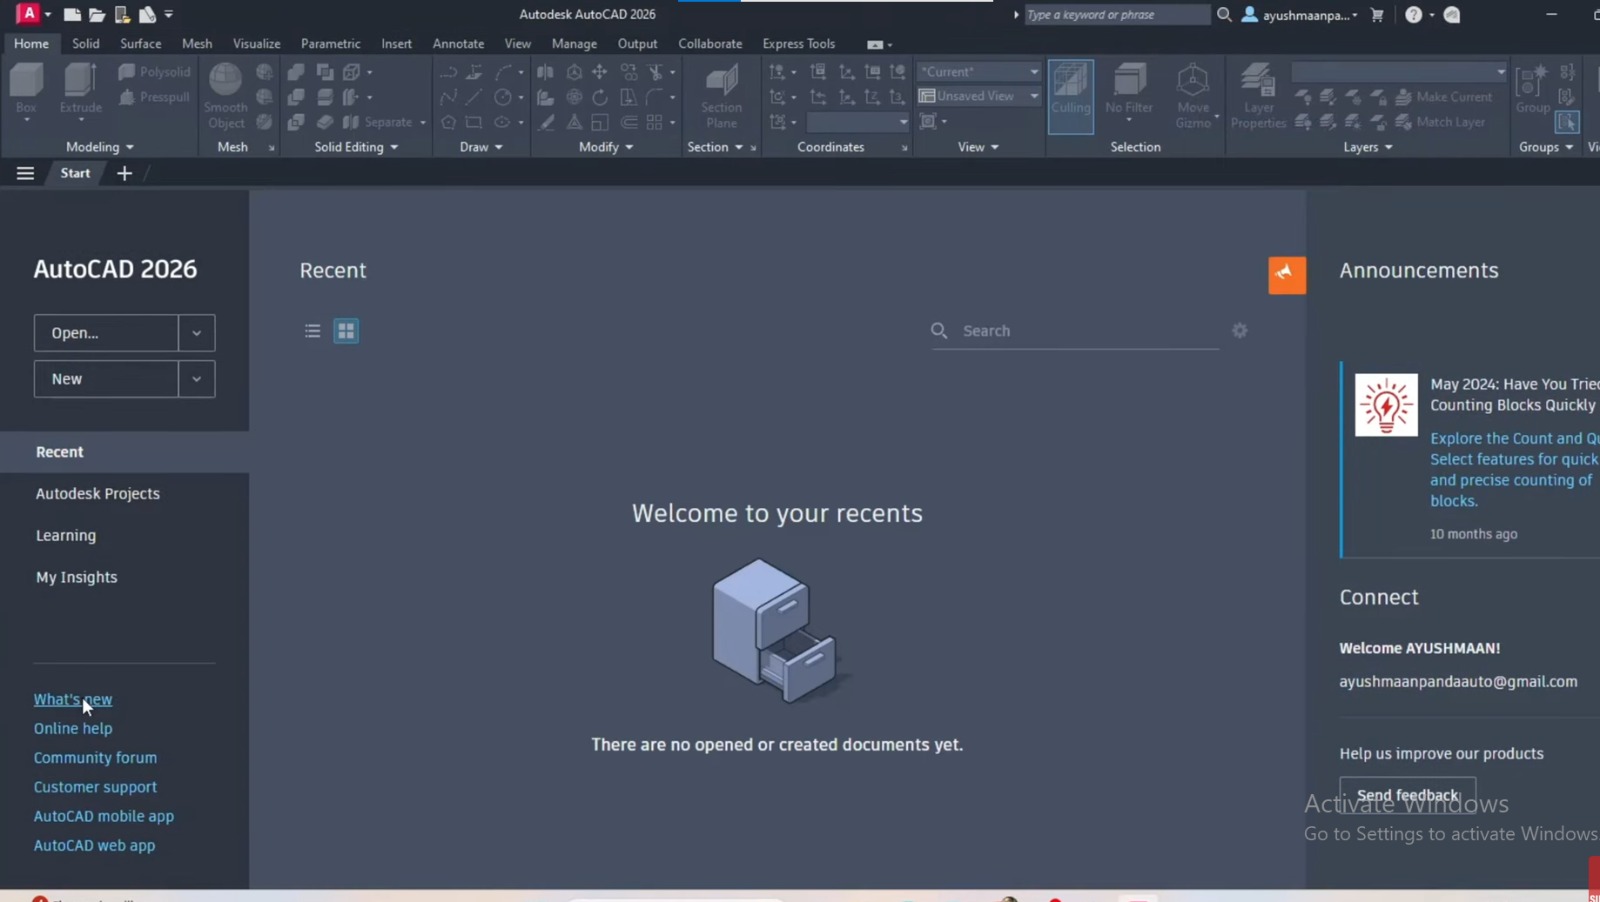Click the Make Current layer button

[1443, 97]
